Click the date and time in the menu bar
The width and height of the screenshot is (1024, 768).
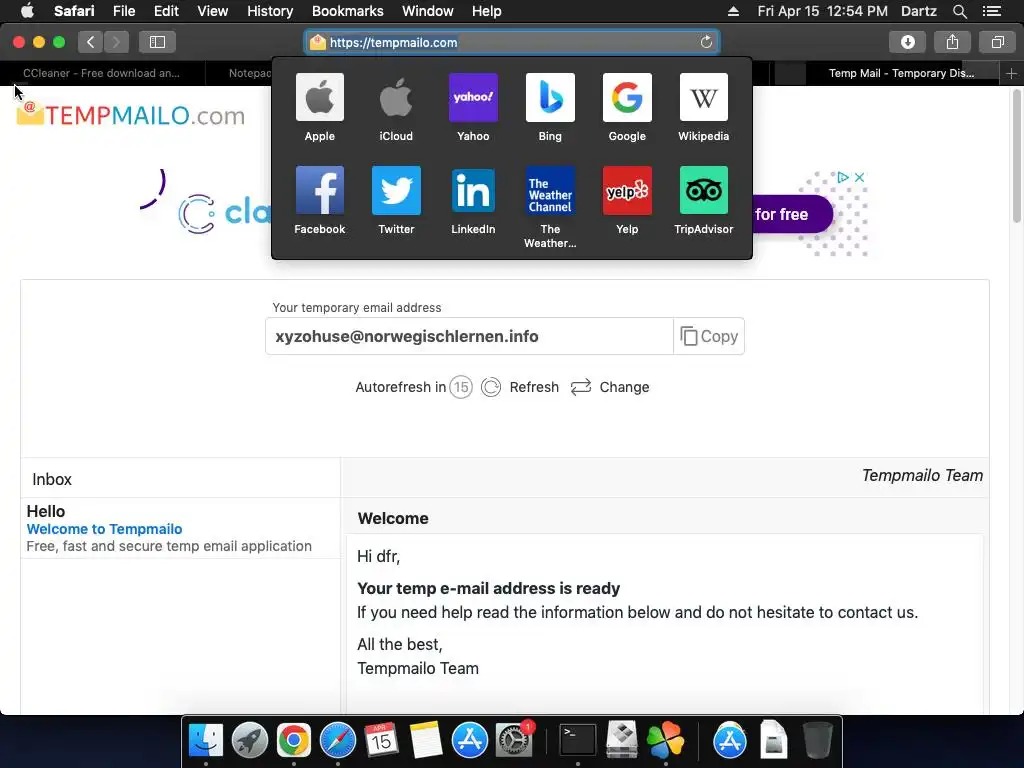[822, 11]
